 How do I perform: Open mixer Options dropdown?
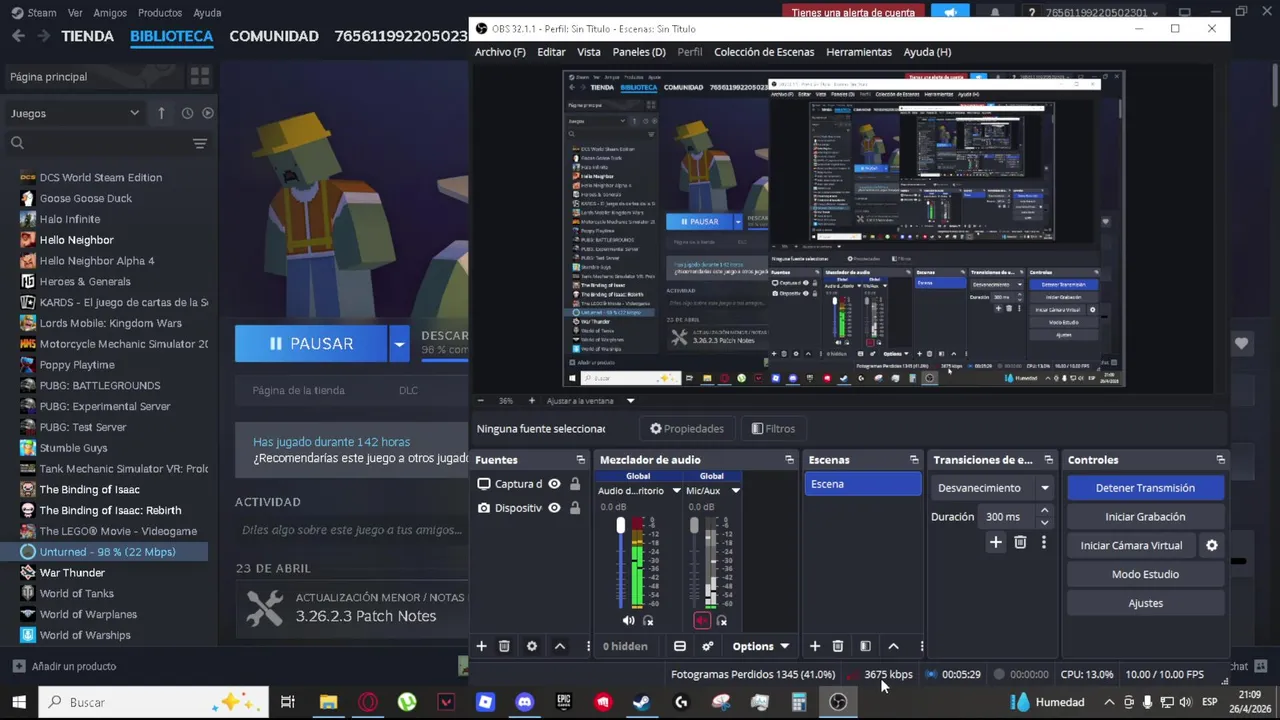click(760, 646)
